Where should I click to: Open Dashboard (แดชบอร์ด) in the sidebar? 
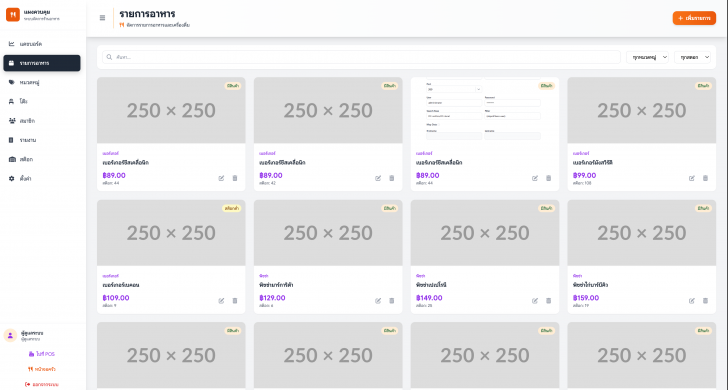pyautogui.click(x=42, y=44)
